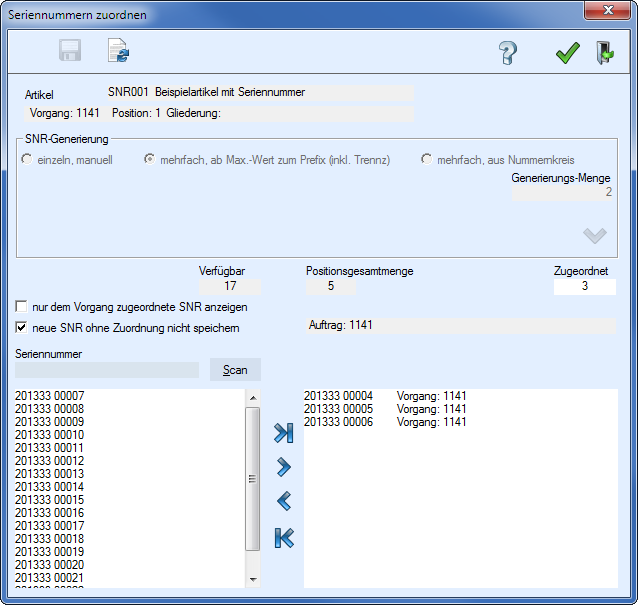
Task: Click the Seriennummer input field
Action: [107, 370]
